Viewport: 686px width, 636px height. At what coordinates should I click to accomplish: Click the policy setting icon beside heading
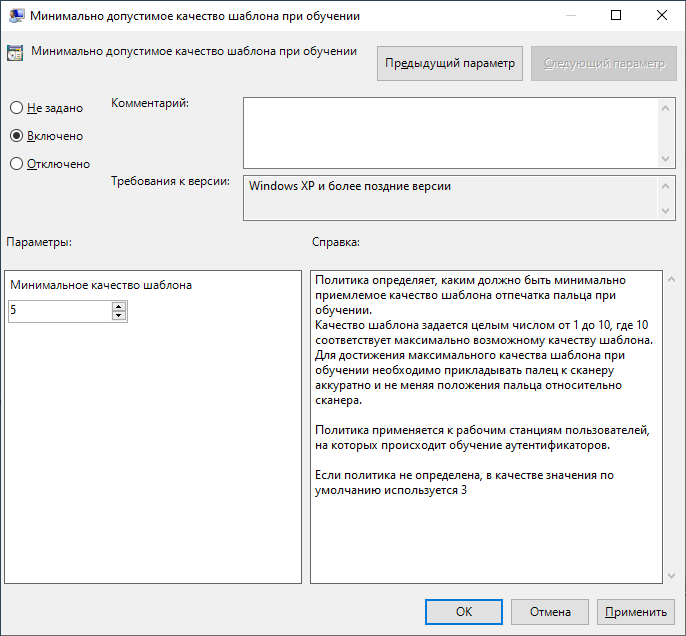point(15,53)
